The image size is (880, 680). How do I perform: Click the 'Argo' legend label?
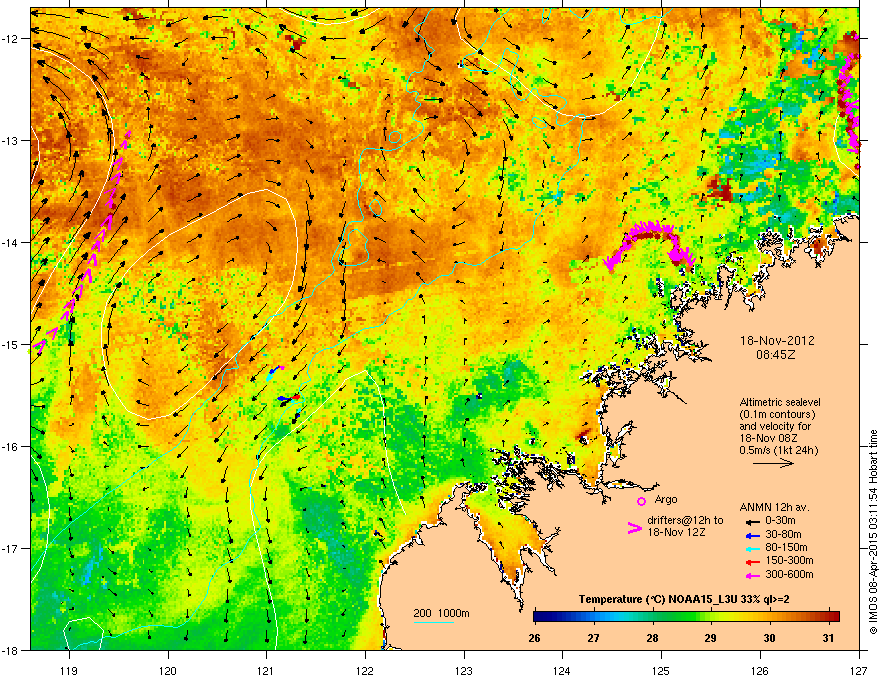(666, 499)
